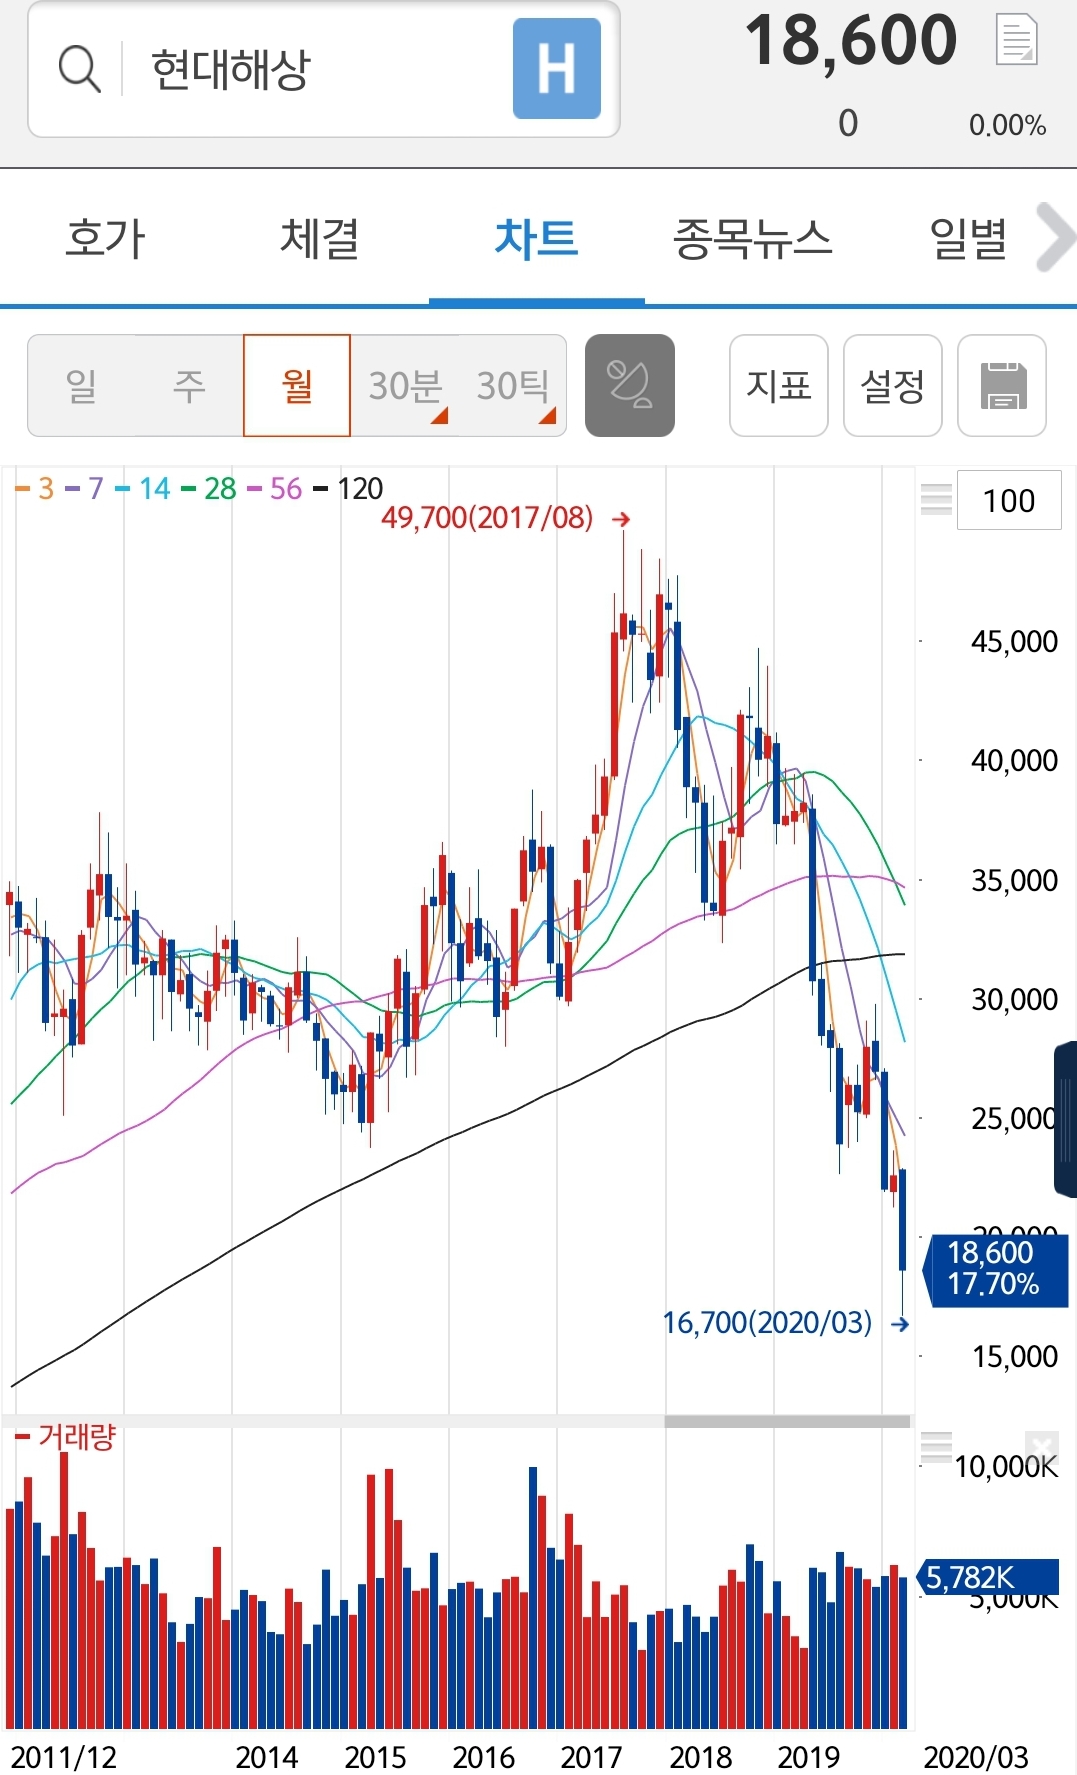The image size is (1077, 1775).
Task: Tap the search magnifier icon
Action: point(80,69)
